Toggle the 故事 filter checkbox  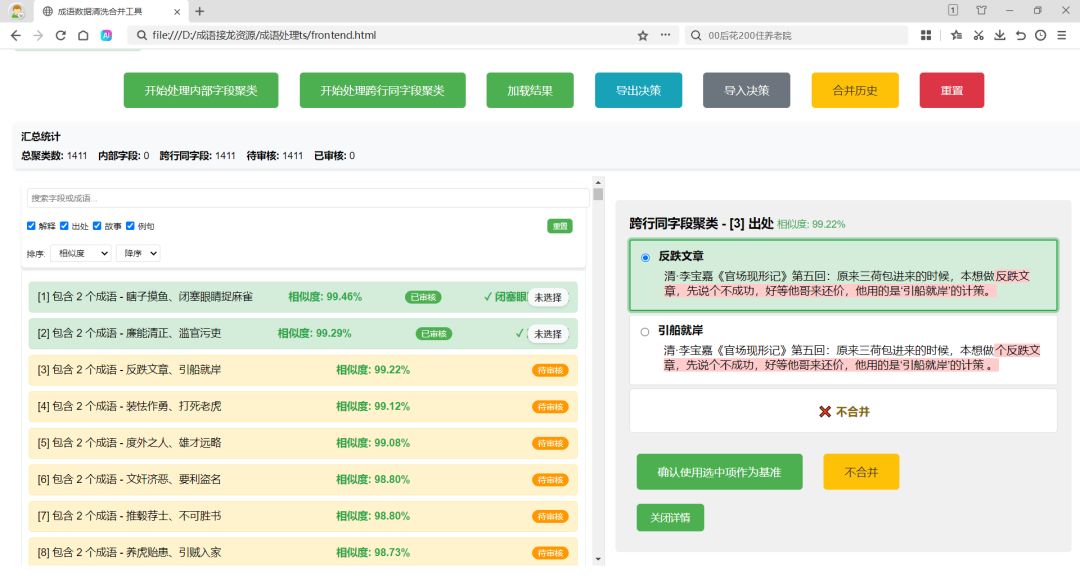[x=97, y=226]
